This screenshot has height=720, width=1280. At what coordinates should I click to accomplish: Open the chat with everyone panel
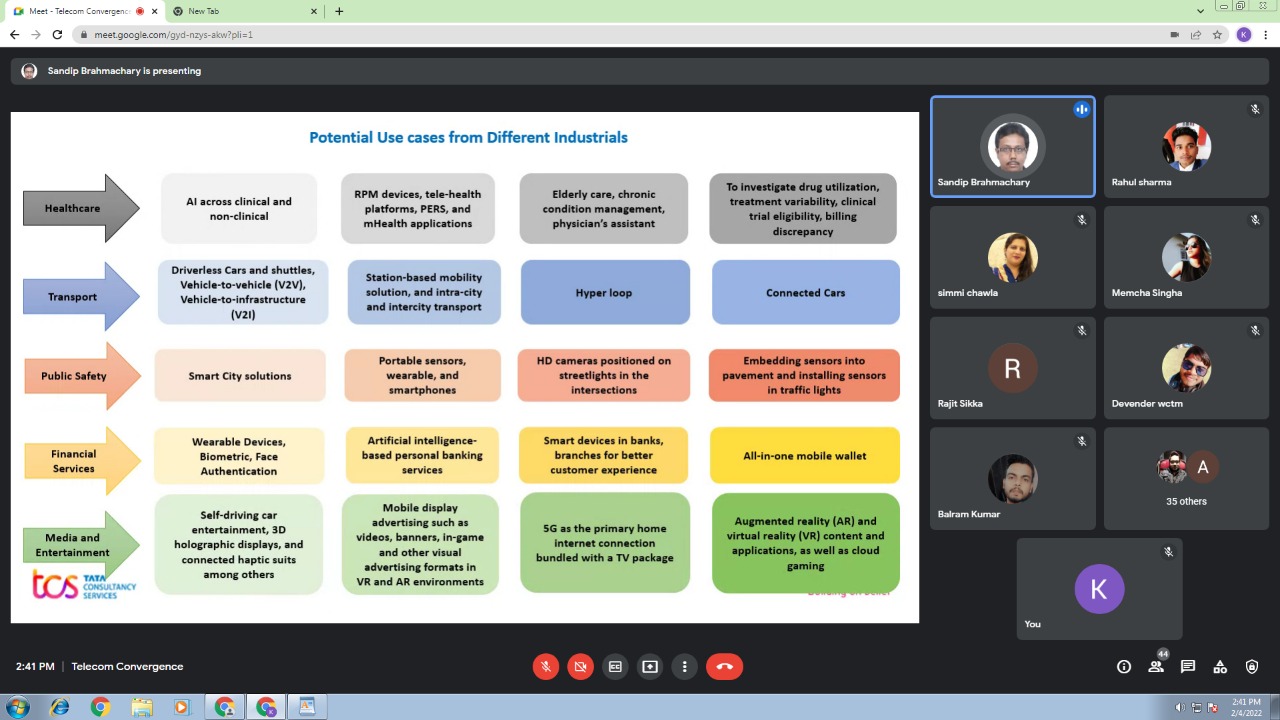1188,667
